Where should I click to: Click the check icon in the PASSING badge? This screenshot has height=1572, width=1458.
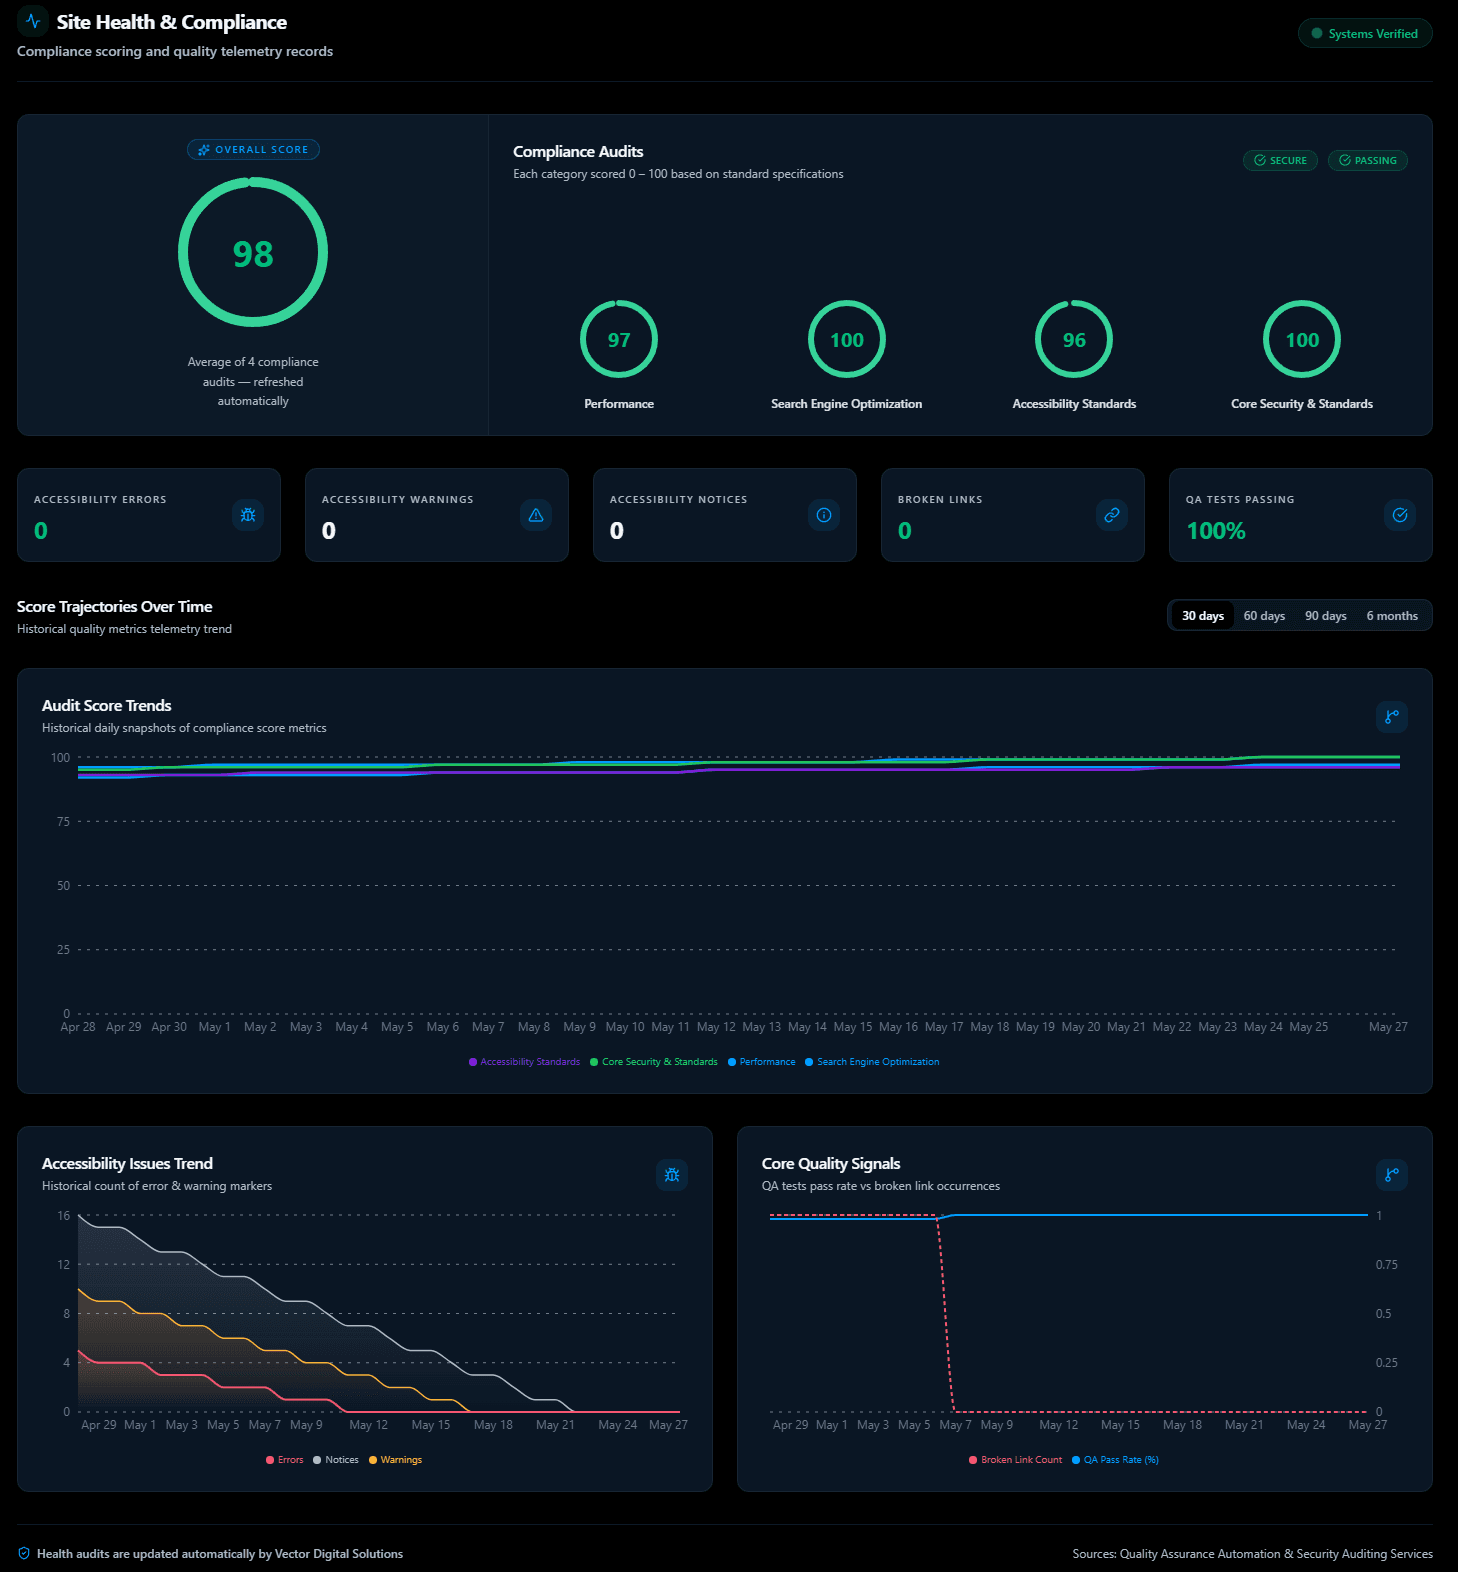1345,160
